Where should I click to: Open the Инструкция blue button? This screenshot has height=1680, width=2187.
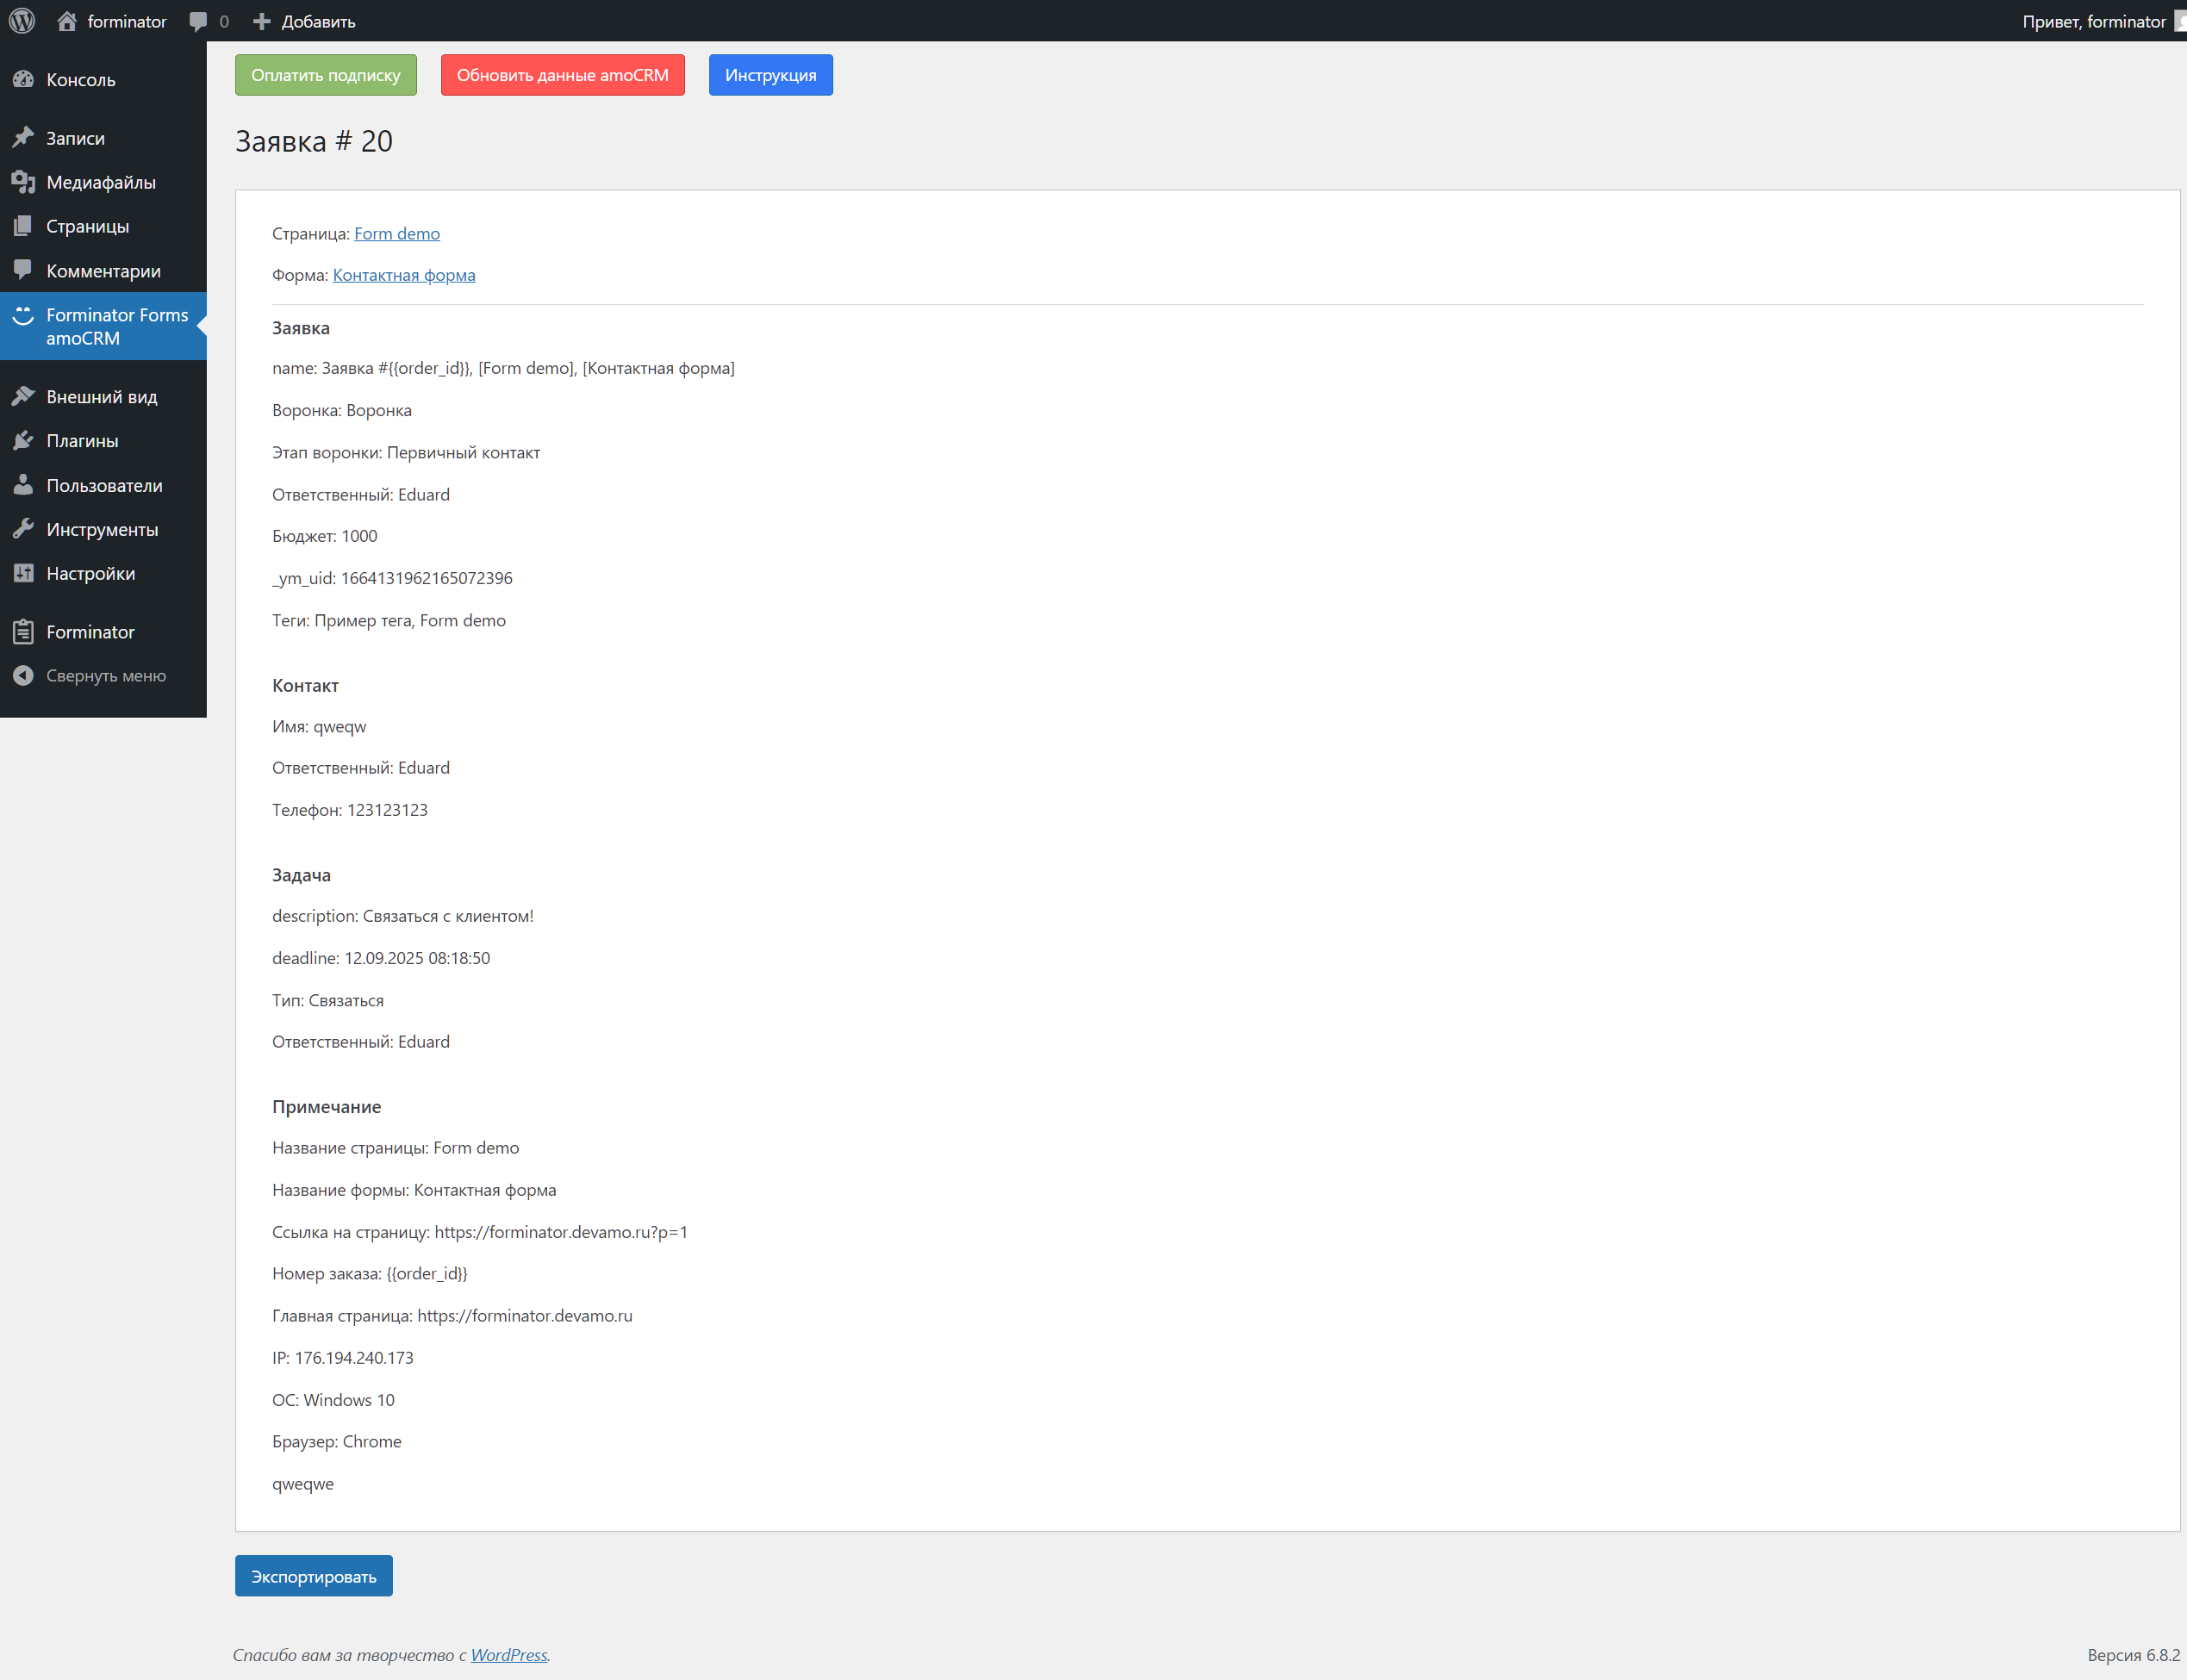click(771, 75)
